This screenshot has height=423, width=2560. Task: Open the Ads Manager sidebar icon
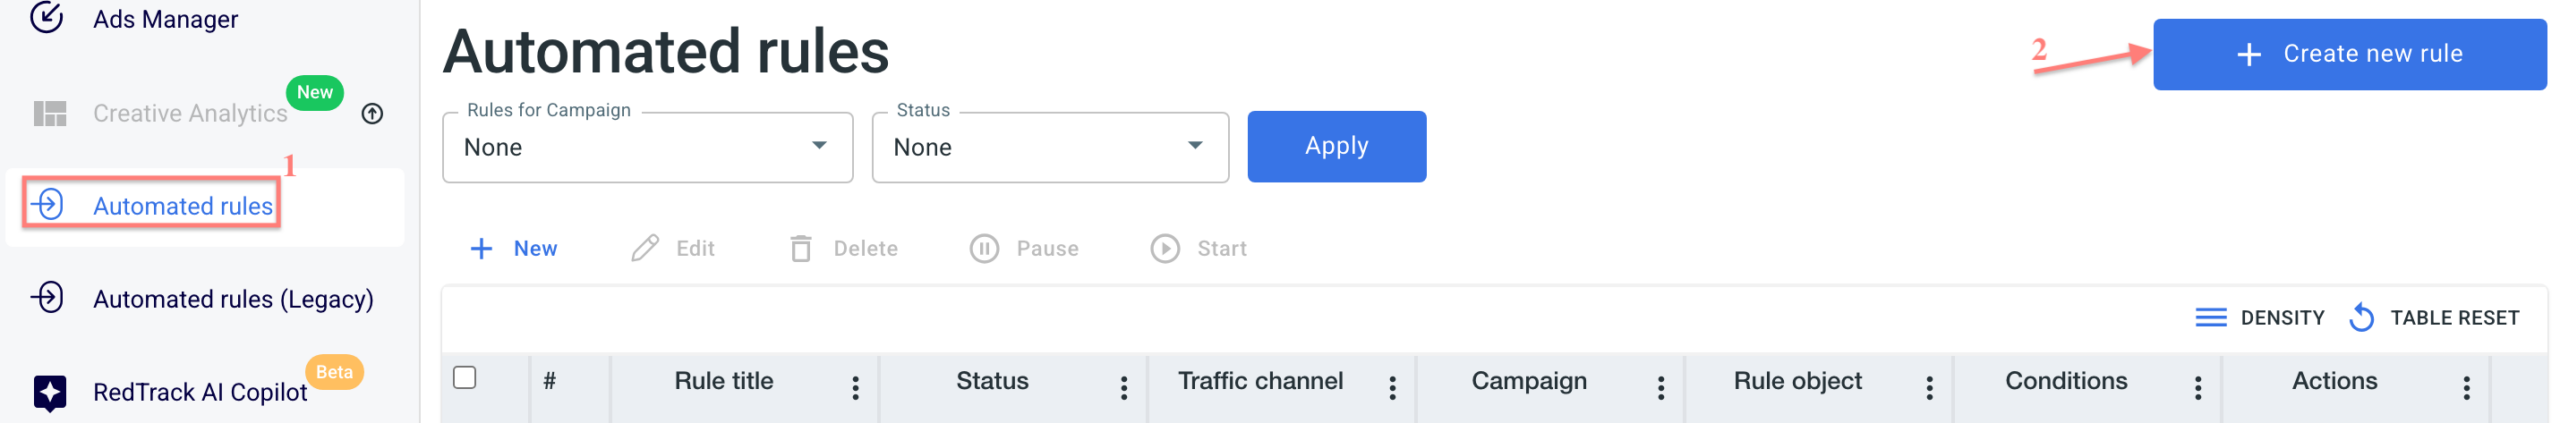click(47, 16)
